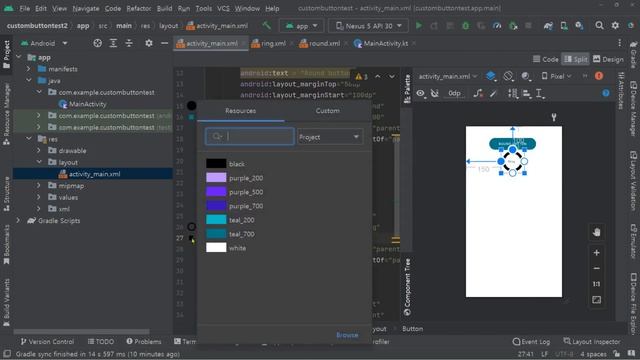This screenshot has height=360, width=640.
Task: Open the Project scope dropdown in color picker
Action: [329, 137]
